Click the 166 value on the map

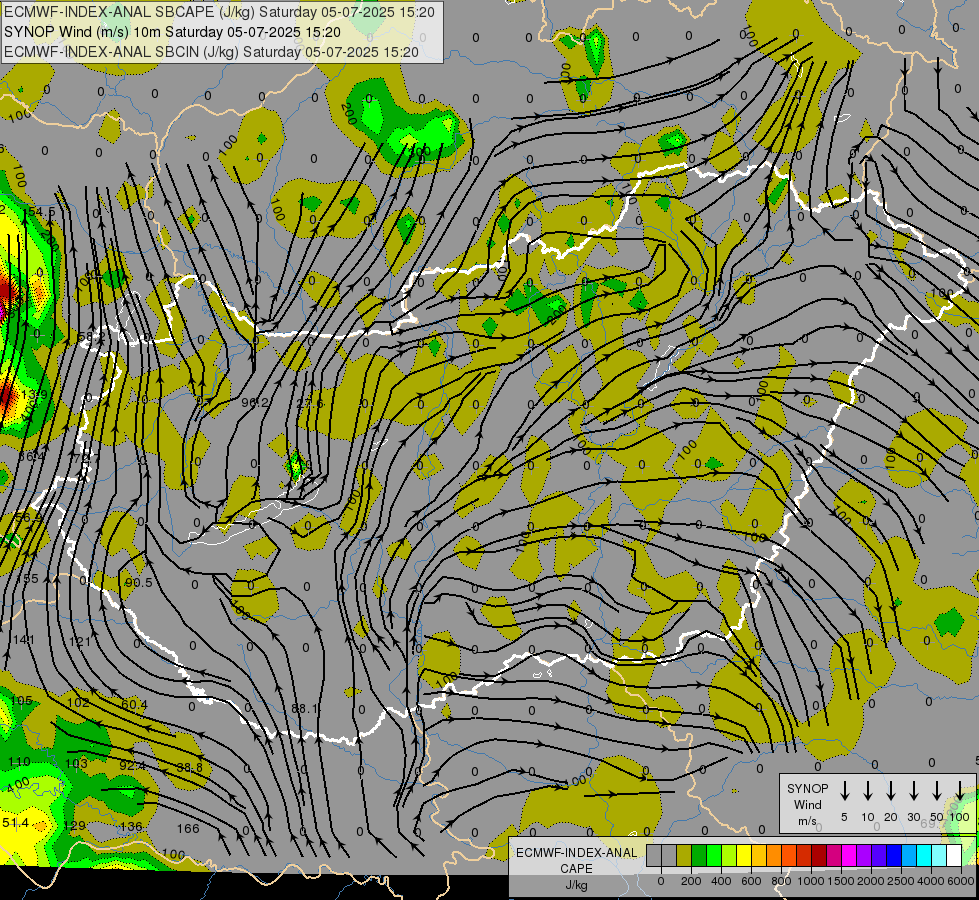pyautogui.click(x=188, y=828)
